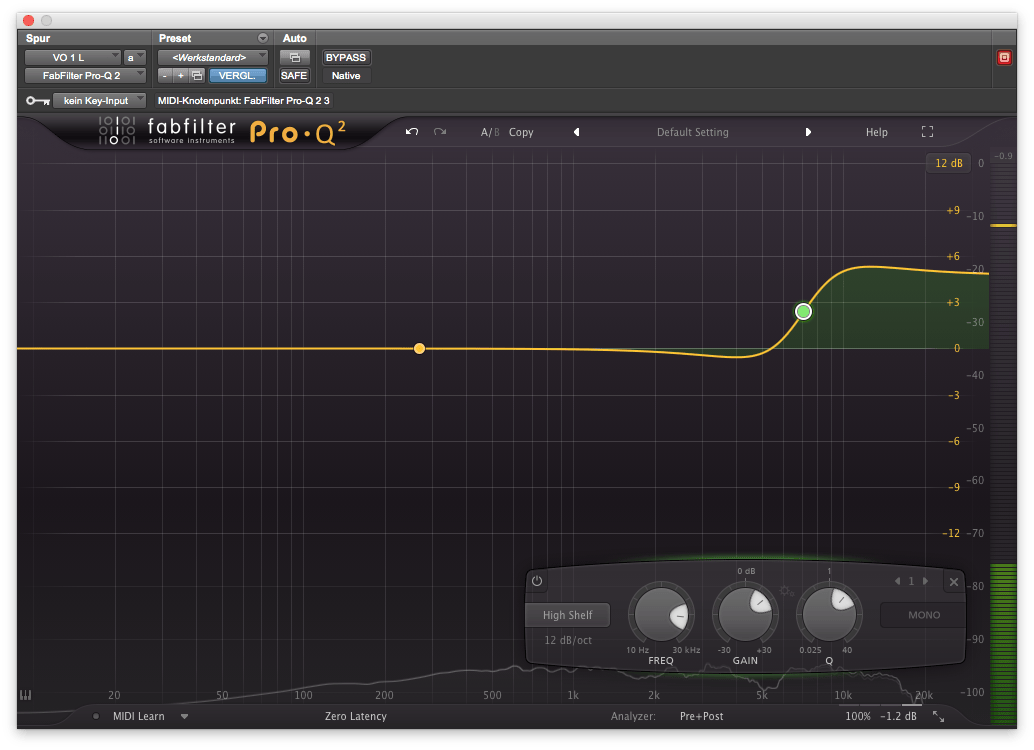Viewport: 1034px width, 750px height.
Task: Toggle MONO stereo placement button
Action: coord(923,615)
